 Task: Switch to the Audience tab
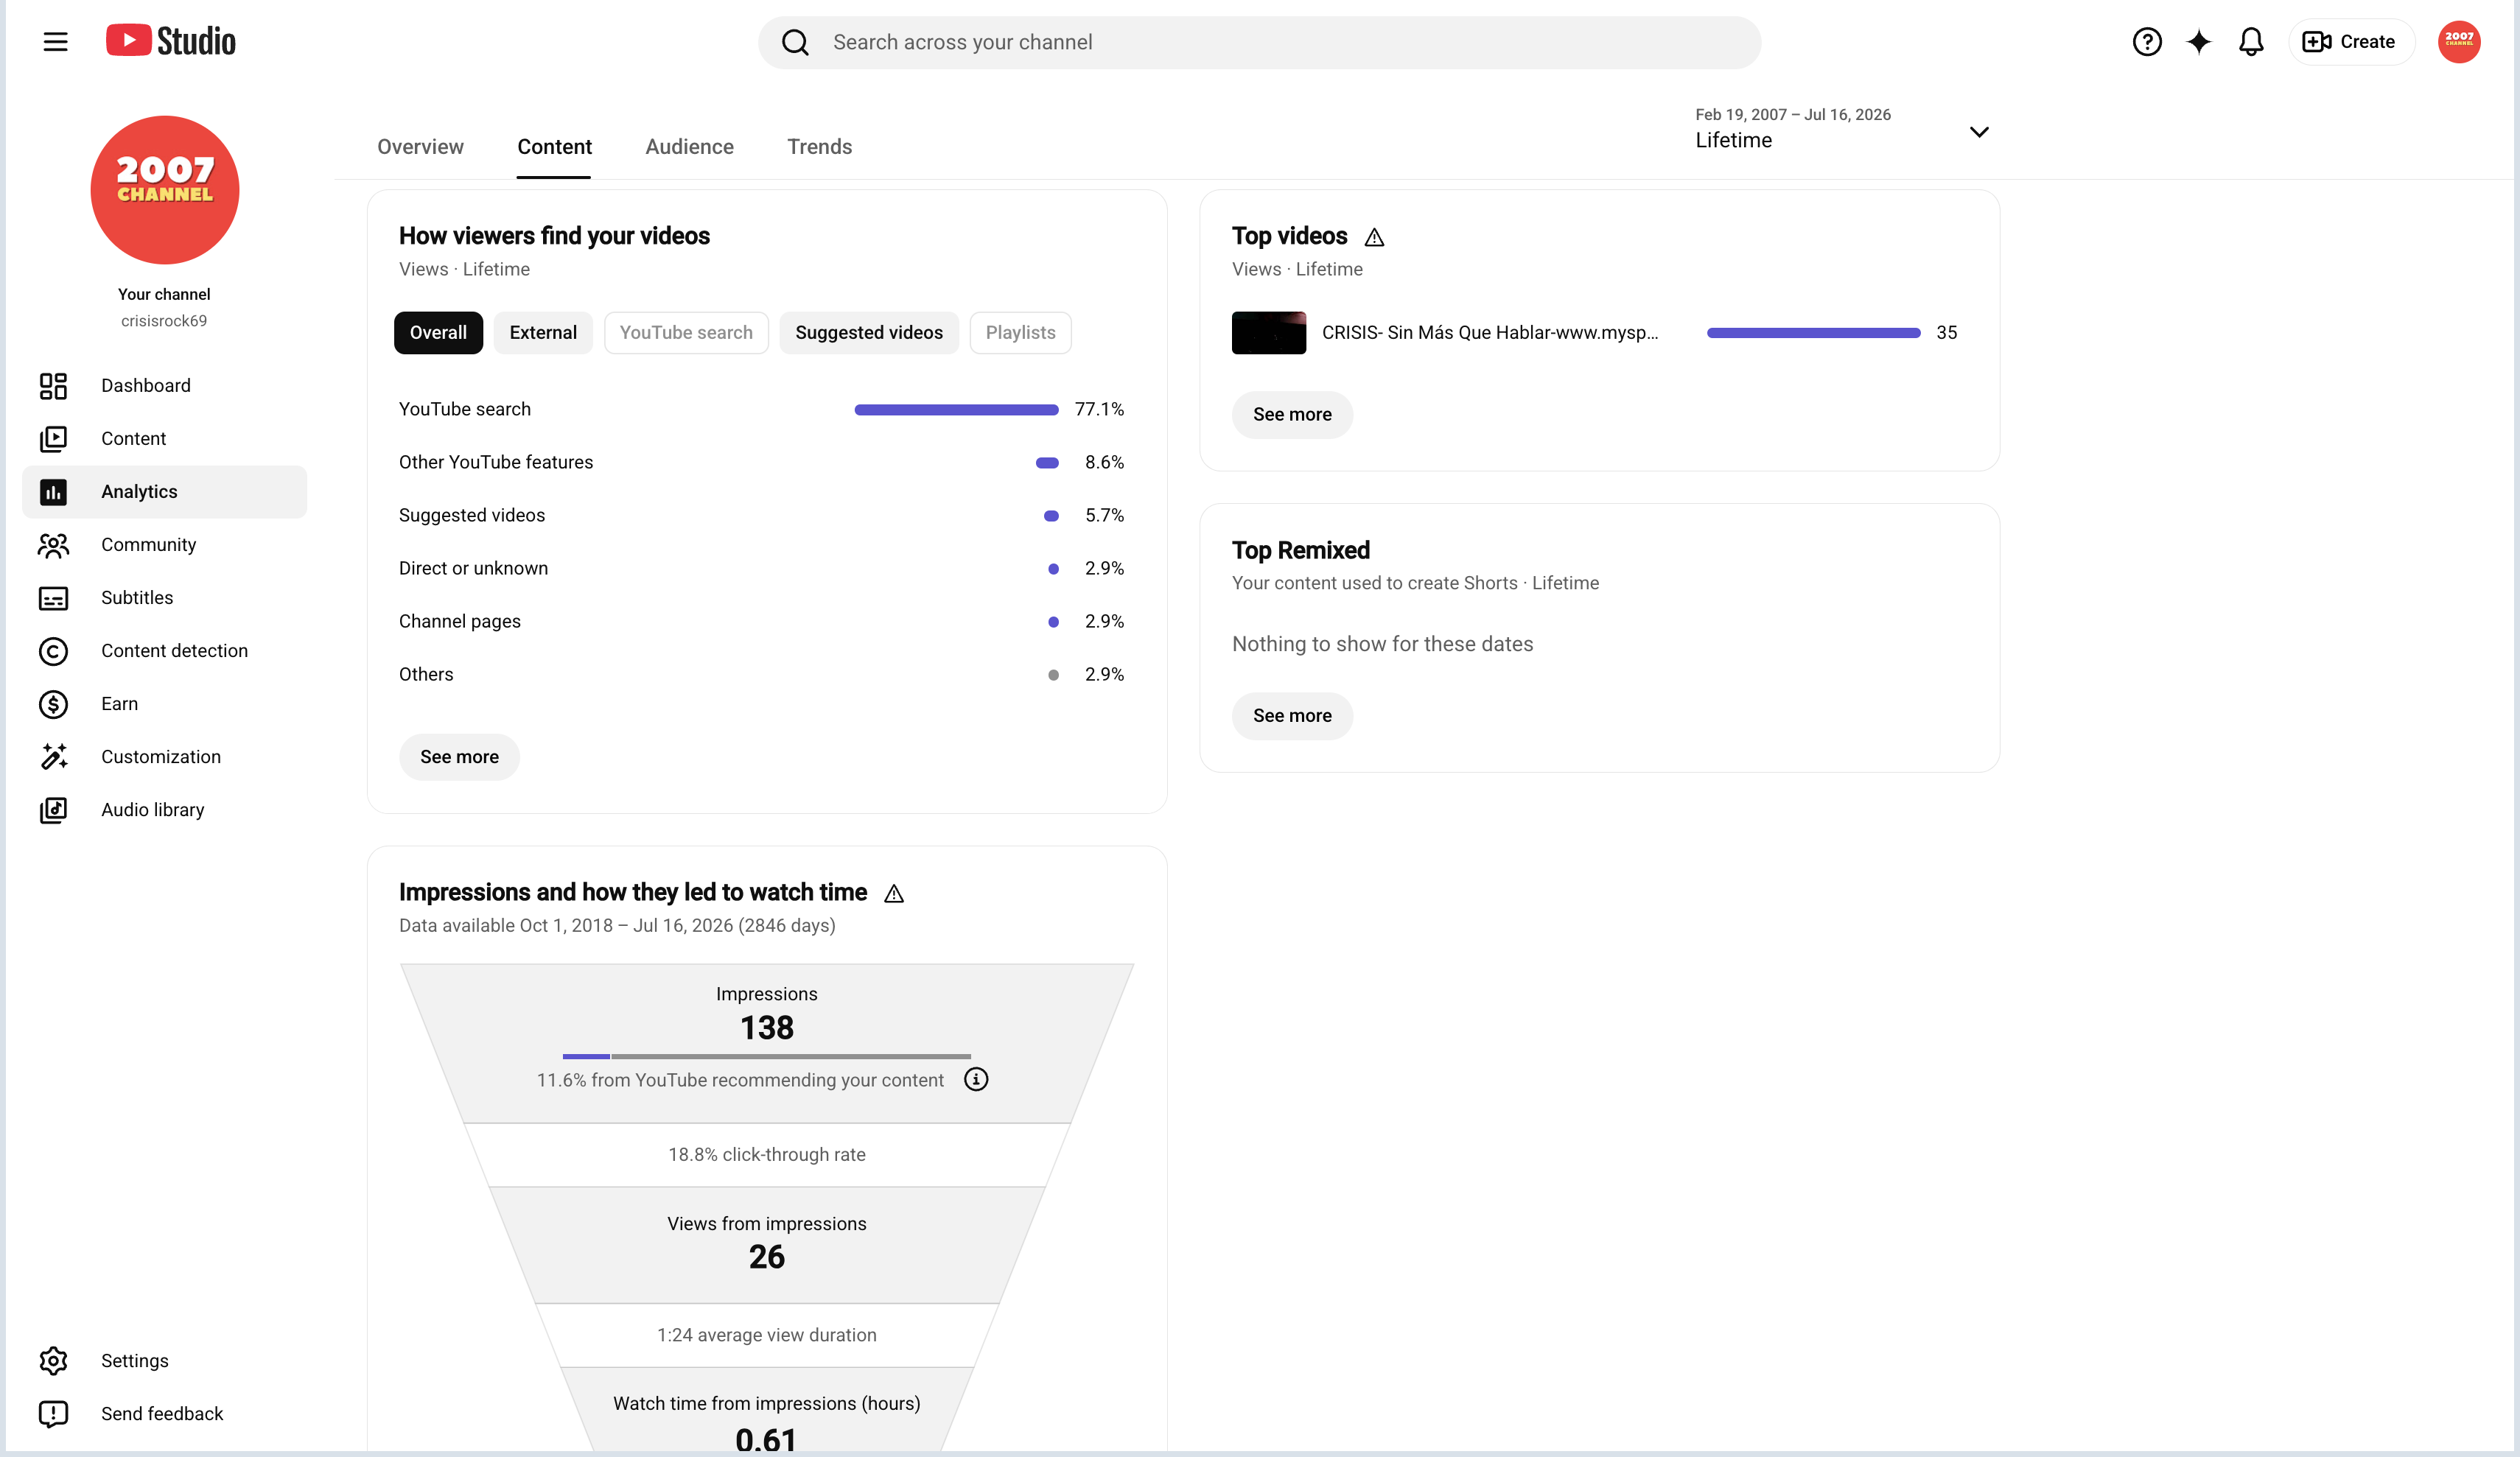(x=689, y=147)
